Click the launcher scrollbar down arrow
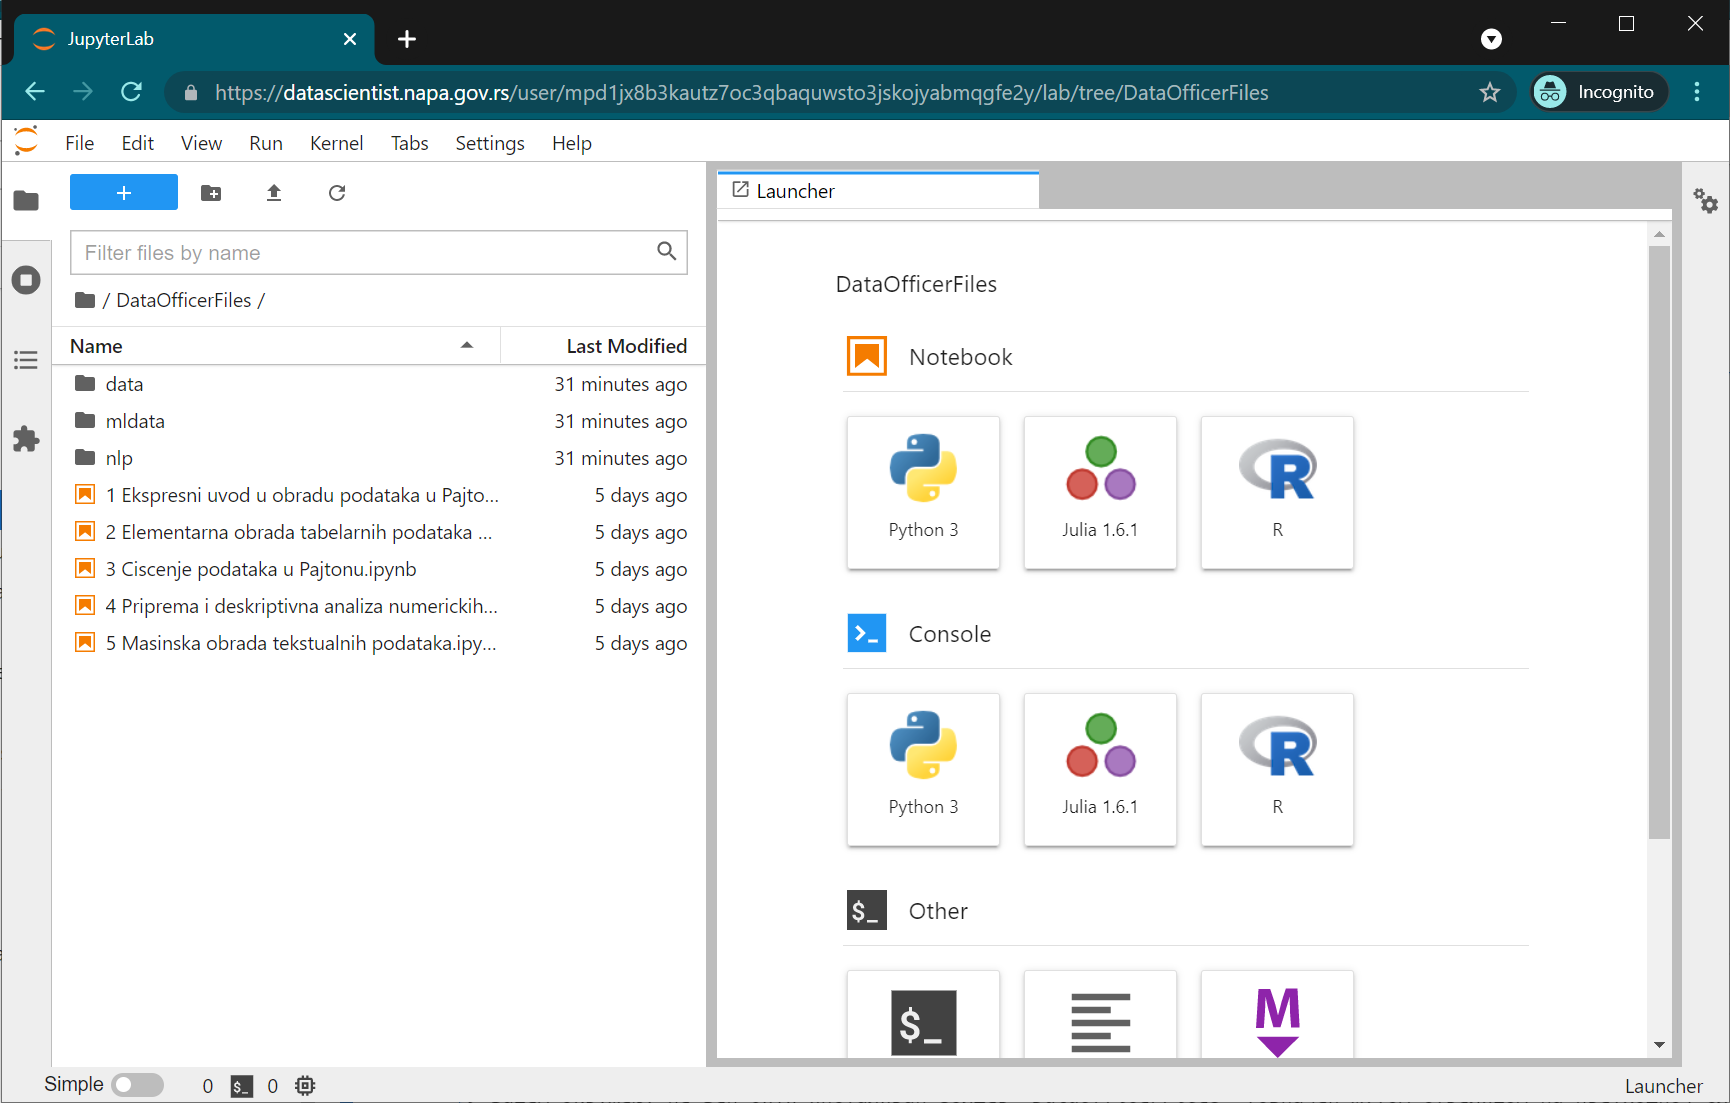Image resolution: width=1730 pixels, height=1103 pixels. coord(1659,1045)
